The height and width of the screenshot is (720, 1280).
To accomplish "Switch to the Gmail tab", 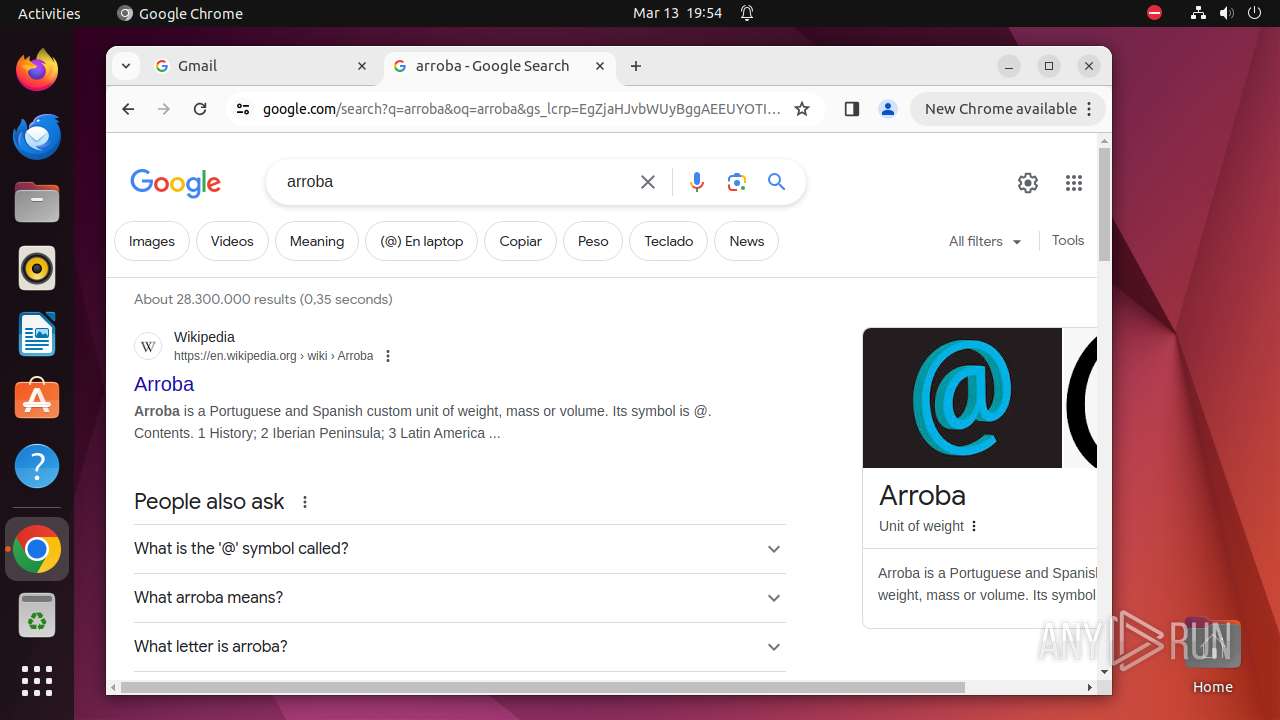I will (x=261, y=66).
